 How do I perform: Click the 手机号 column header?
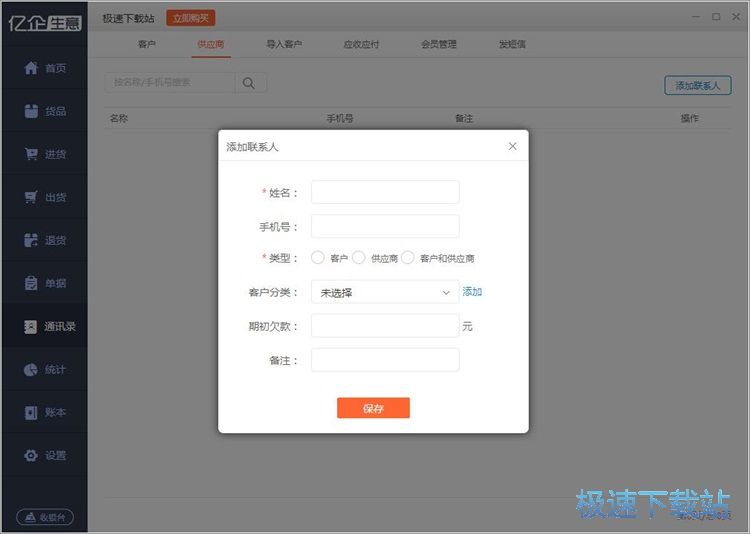point(340,118)
